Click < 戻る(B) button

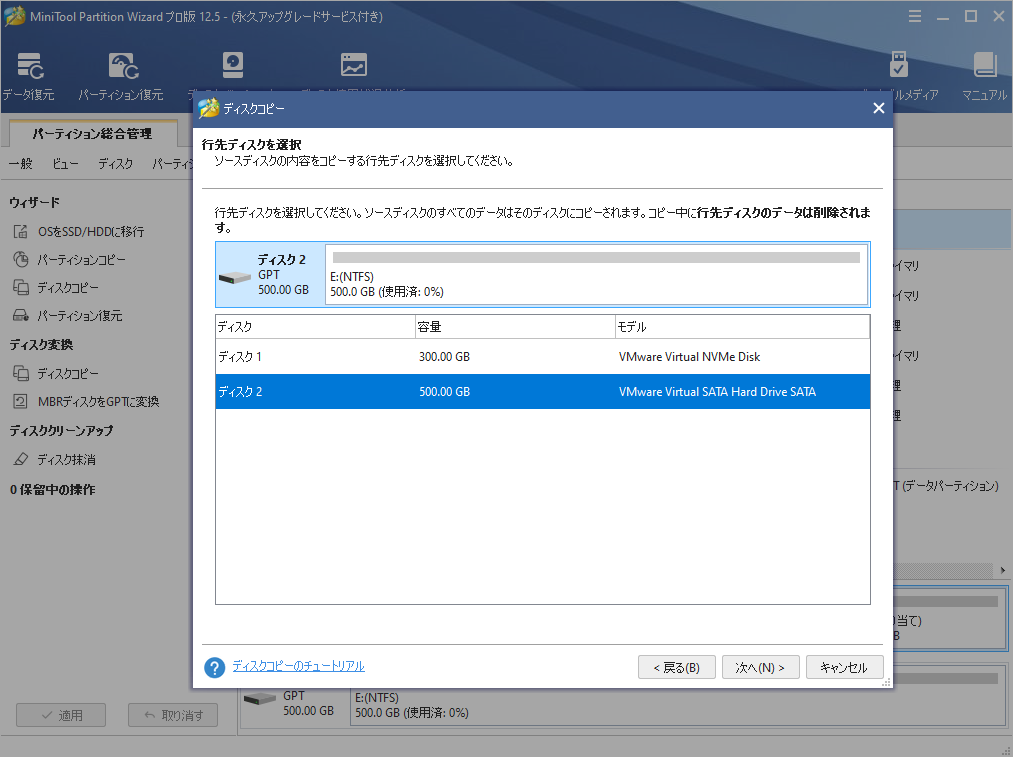click(676, 667)
